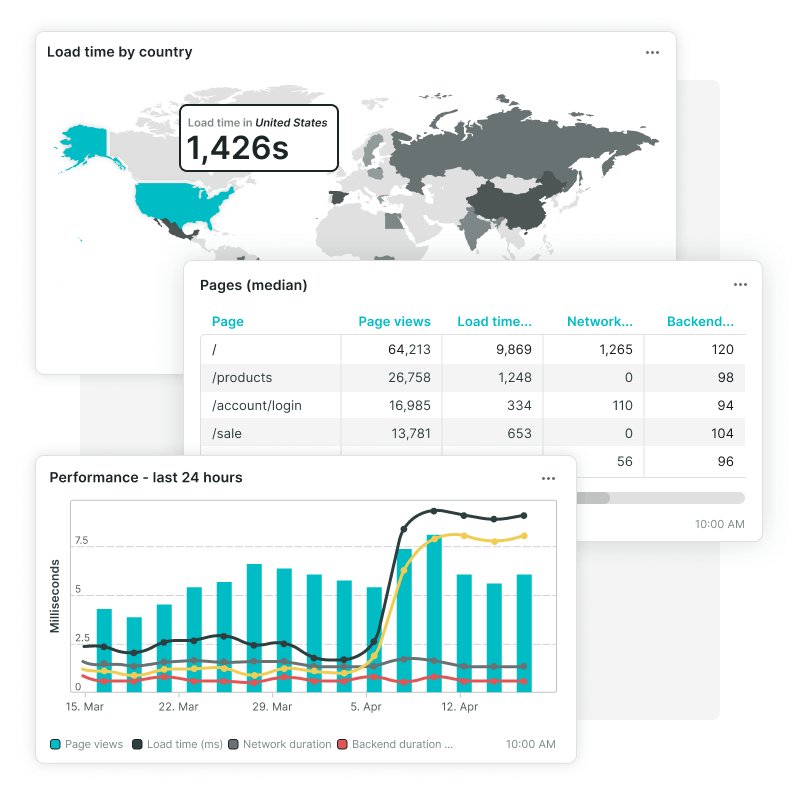Click the last black Load time data point
The image size is (800, 800).
(x=524, y=516)
